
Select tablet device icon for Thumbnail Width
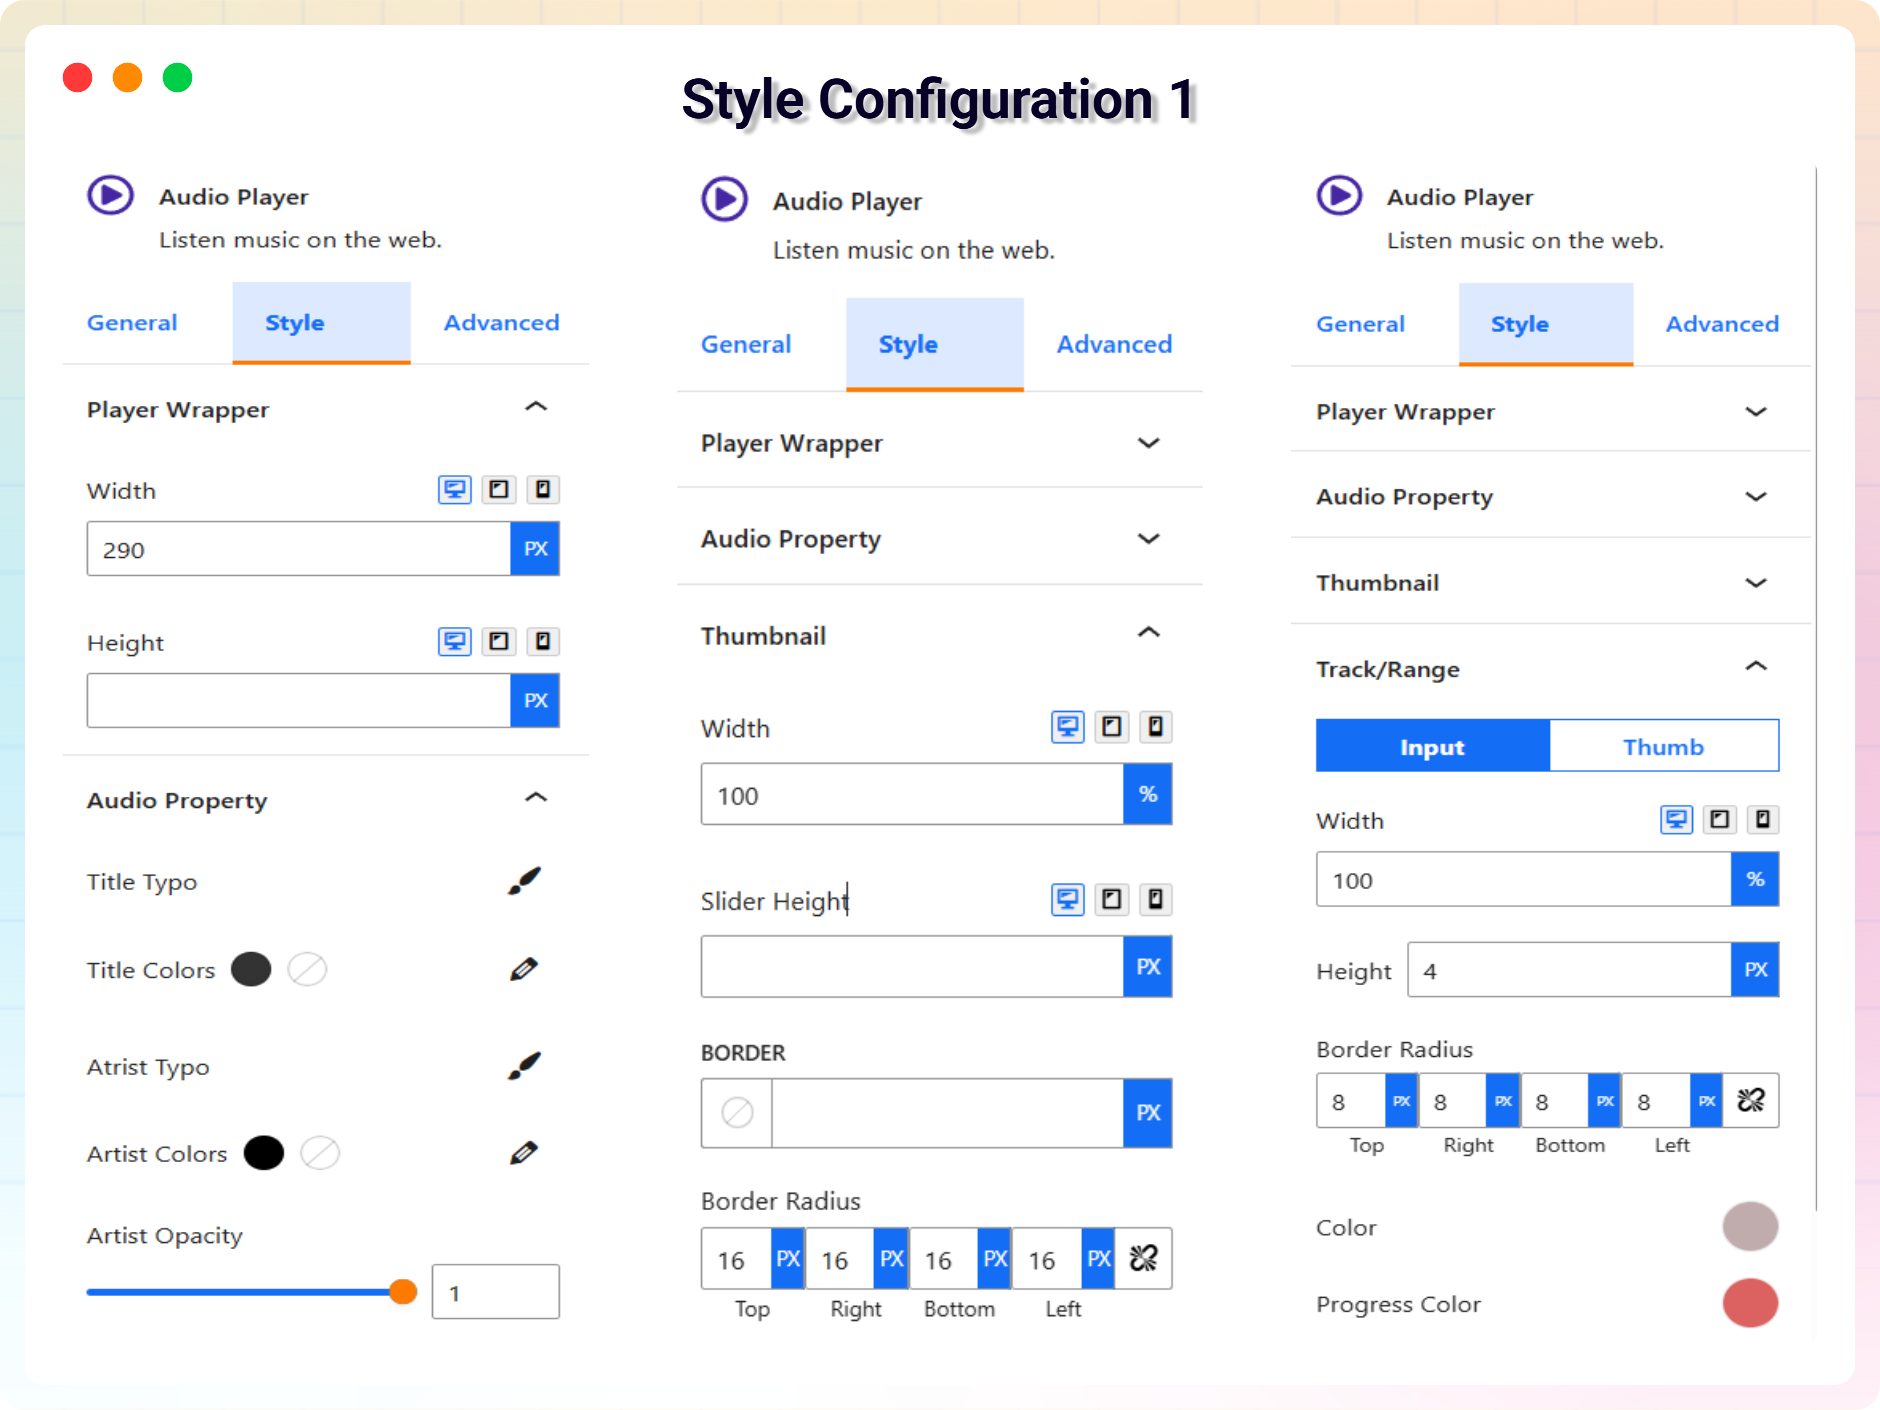click(1112, 727)
